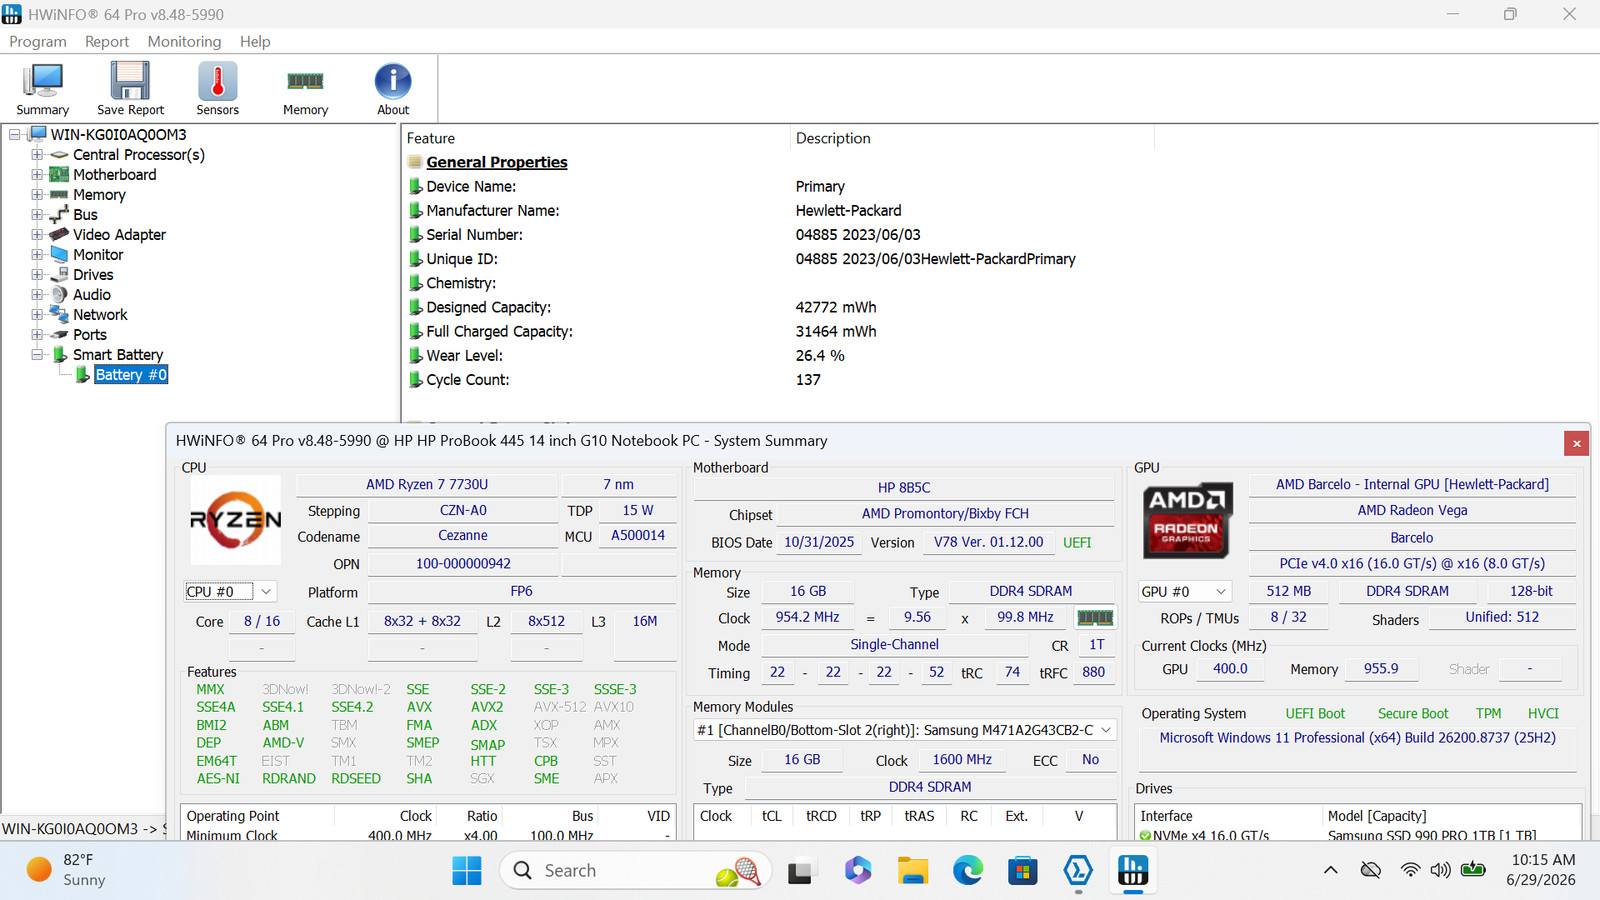Open clock and date in taskbar
The width and height of the screenshot is (1600, 900).
[x=1540, y=870]
